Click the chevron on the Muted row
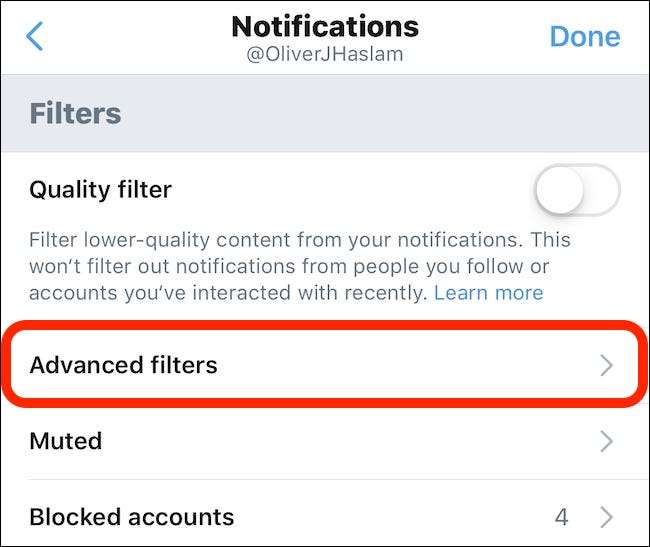 click(606, 441)
